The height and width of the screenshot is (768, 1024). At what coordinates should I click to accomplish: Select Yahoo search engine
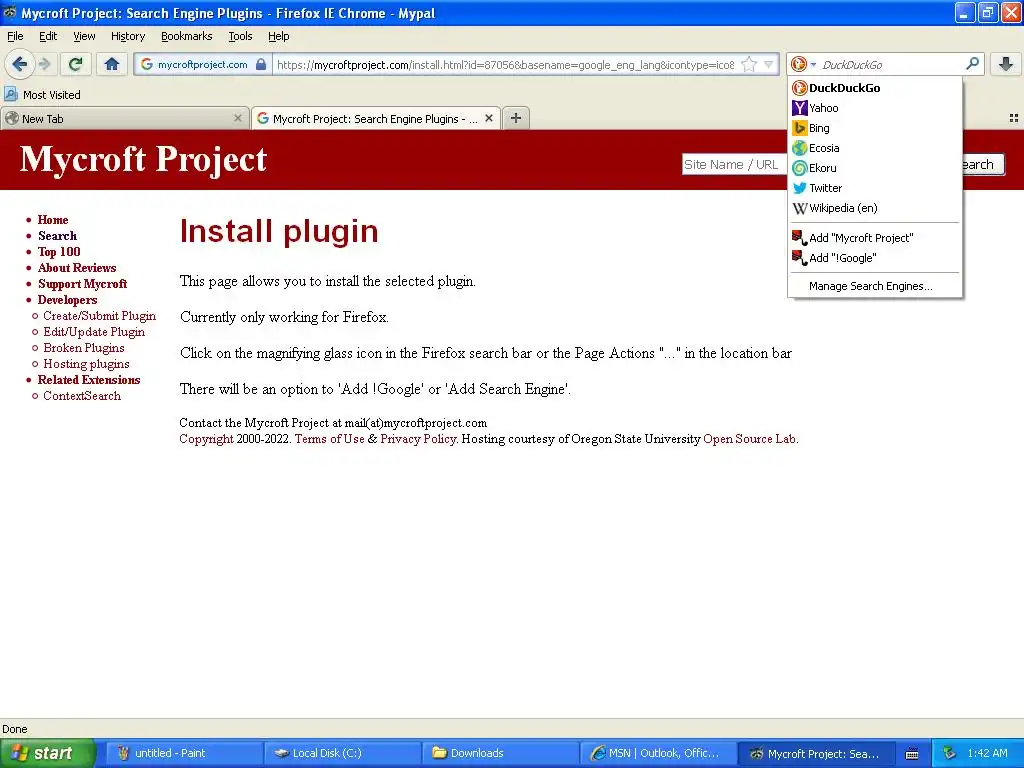coord(875,108)
